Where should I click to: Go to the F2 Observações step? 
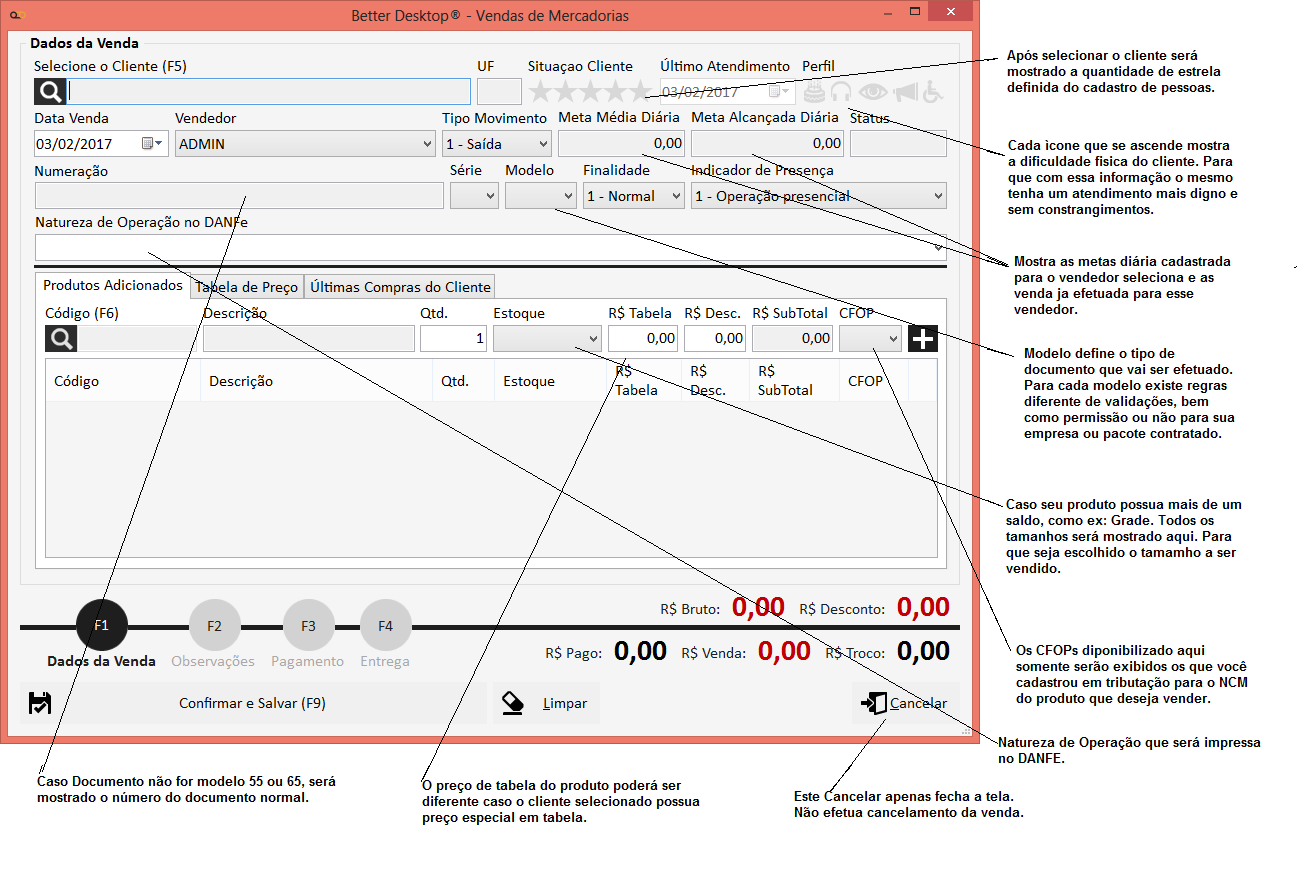[214, 626]
